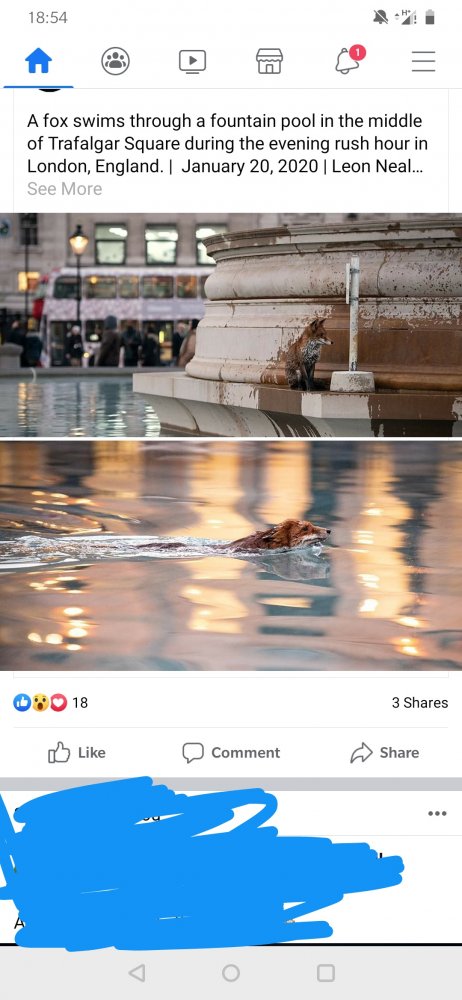Open the Facebook Home feed tab
This screenshot has width=462, height=1000.
coord(38,61)
